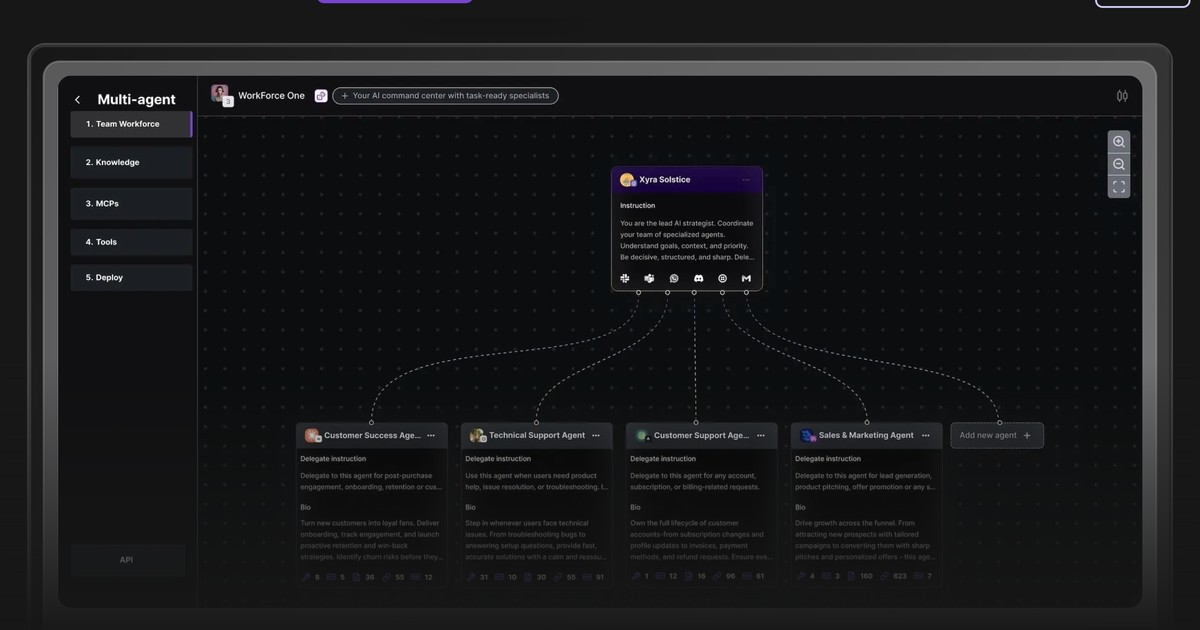Open the 3. MCPs tab

[x=131, y=203]
